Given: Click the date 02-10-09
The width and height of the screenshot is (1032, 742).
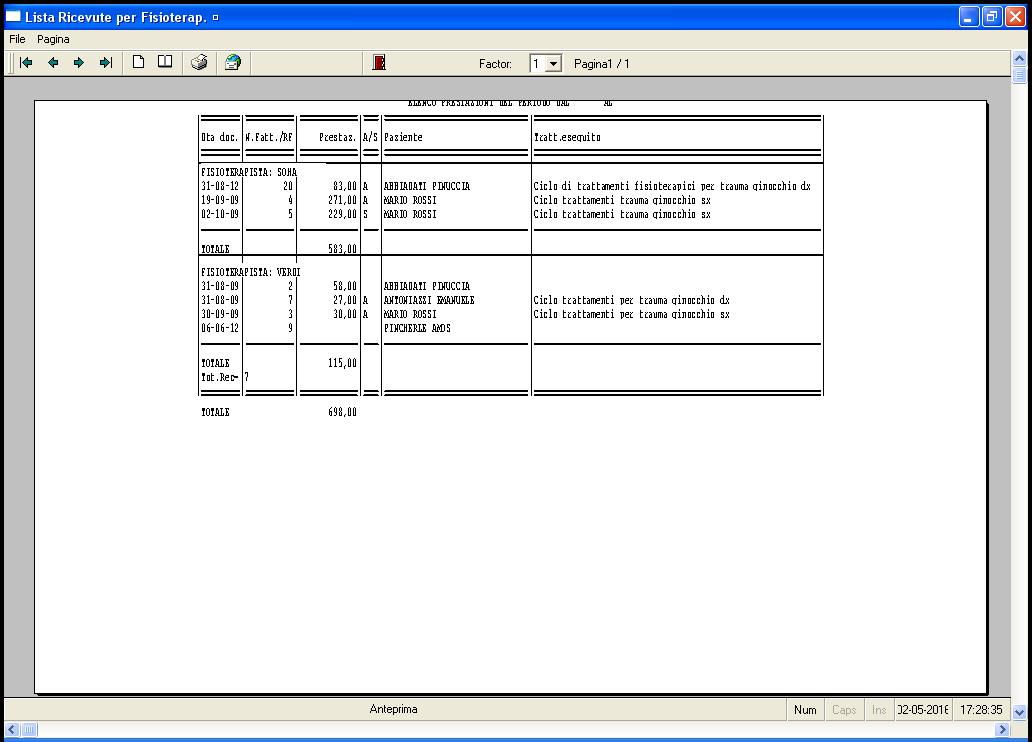Looking at the screenshot, I should [x=220, y=214].
